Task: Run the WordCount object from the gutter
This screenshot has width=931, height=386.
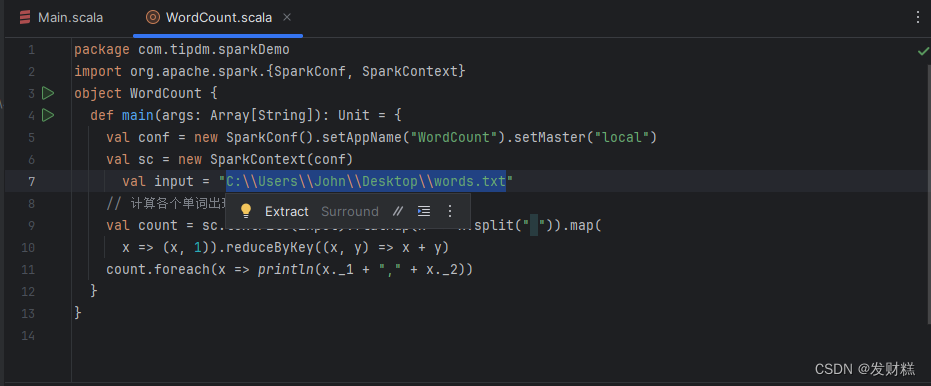Action: tap(48, 93)
